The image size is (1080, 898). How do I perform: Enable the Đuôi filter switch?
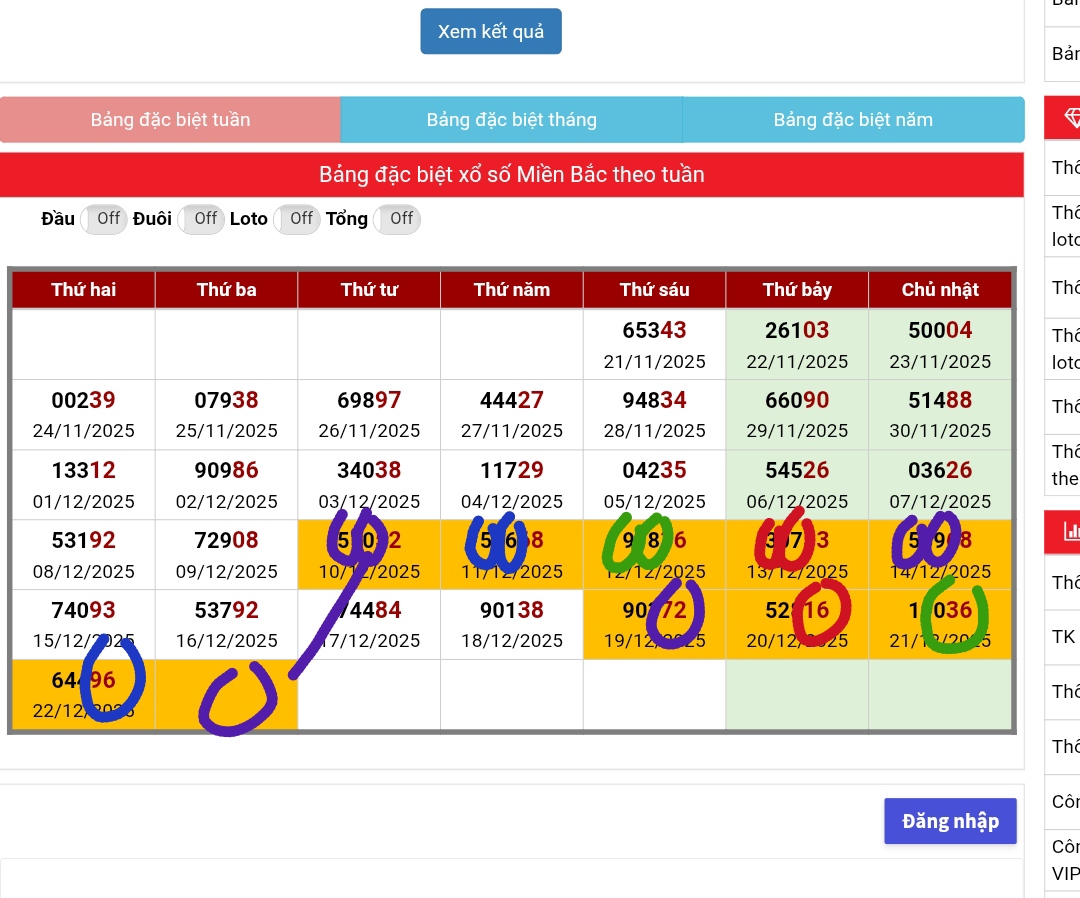click(x=201, y=219)
